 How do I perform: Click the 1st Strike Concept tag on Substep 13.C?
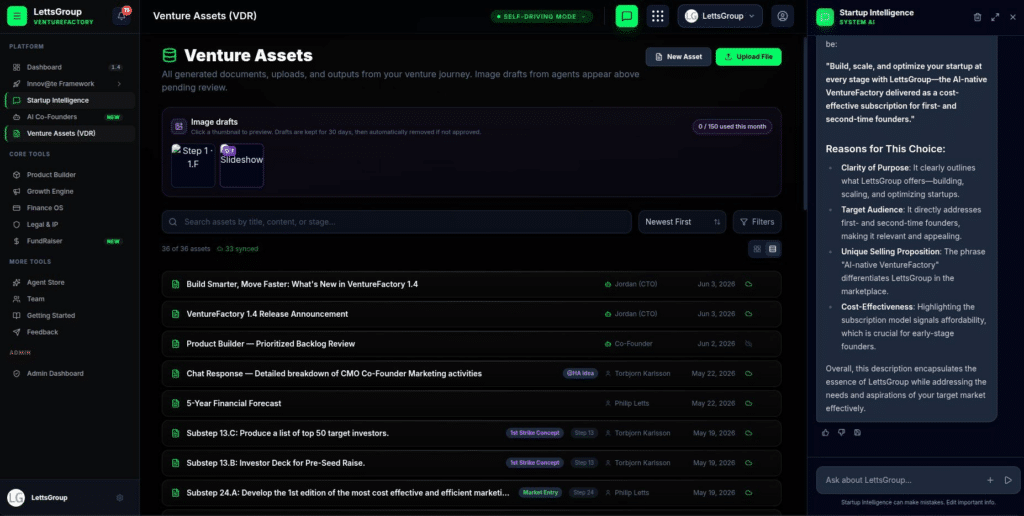click(x=535, y=433)
